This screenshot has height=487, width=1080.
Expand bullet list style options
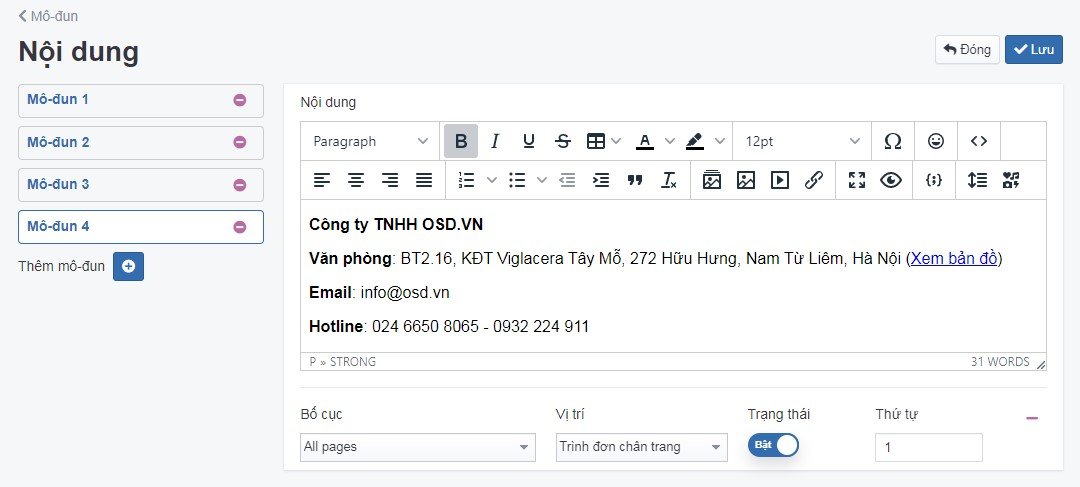(x=541, y=180)
